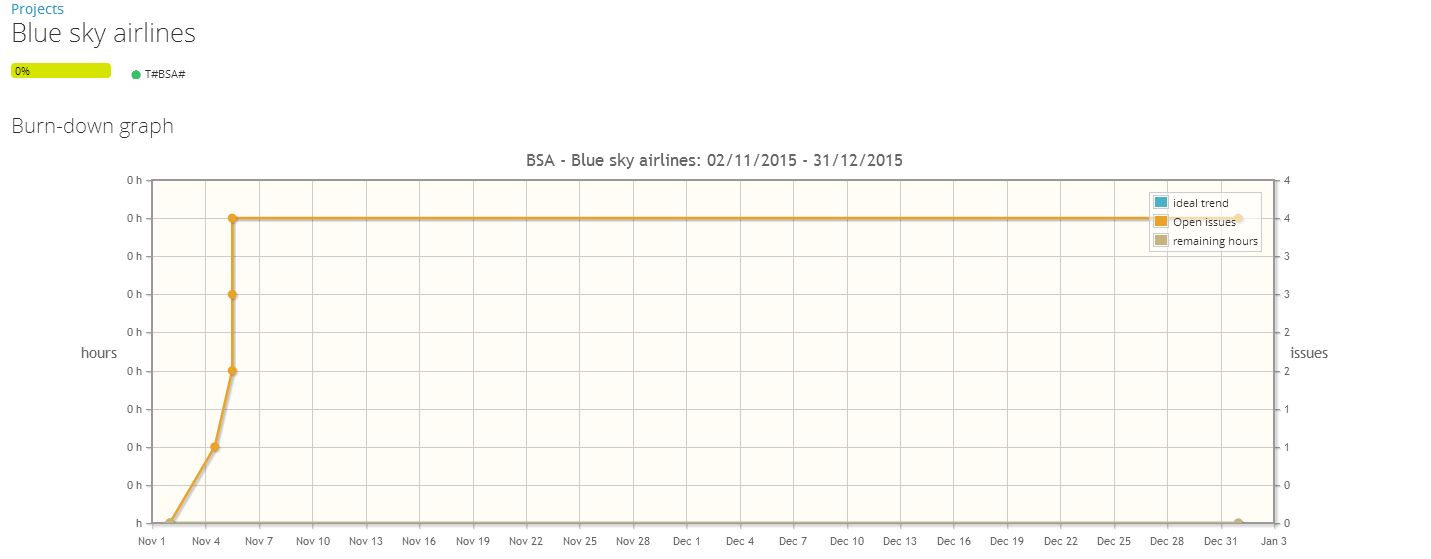The image size is (1431, 559).
Task: Select the Open issues point at 1 issue
Action: click(214, 447)
